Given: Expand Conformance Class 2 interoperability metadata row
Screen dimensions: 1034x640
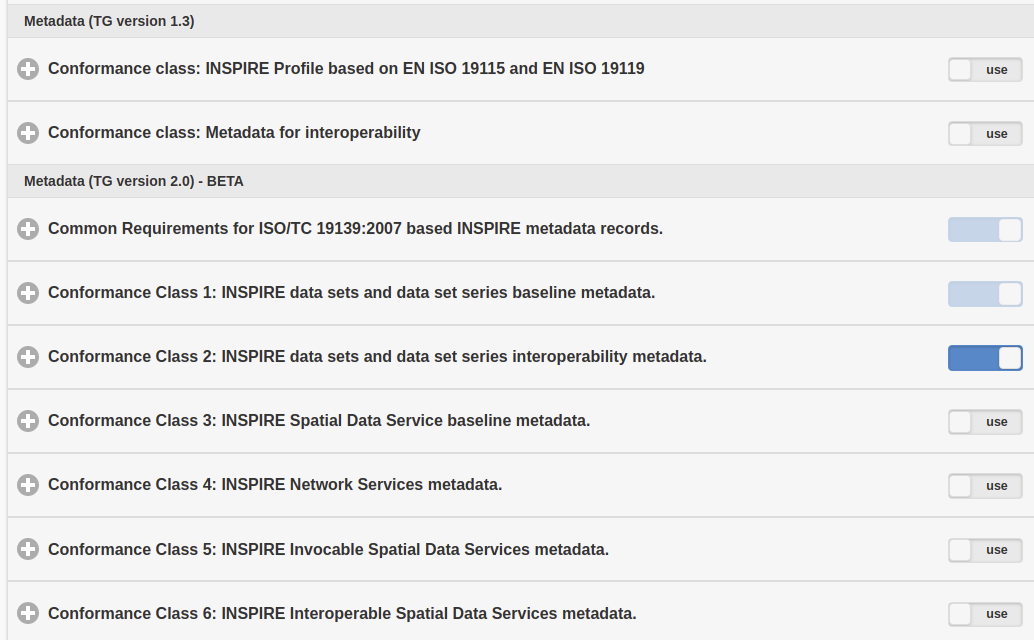Looking at the screenshot, I should click(28, 357).
